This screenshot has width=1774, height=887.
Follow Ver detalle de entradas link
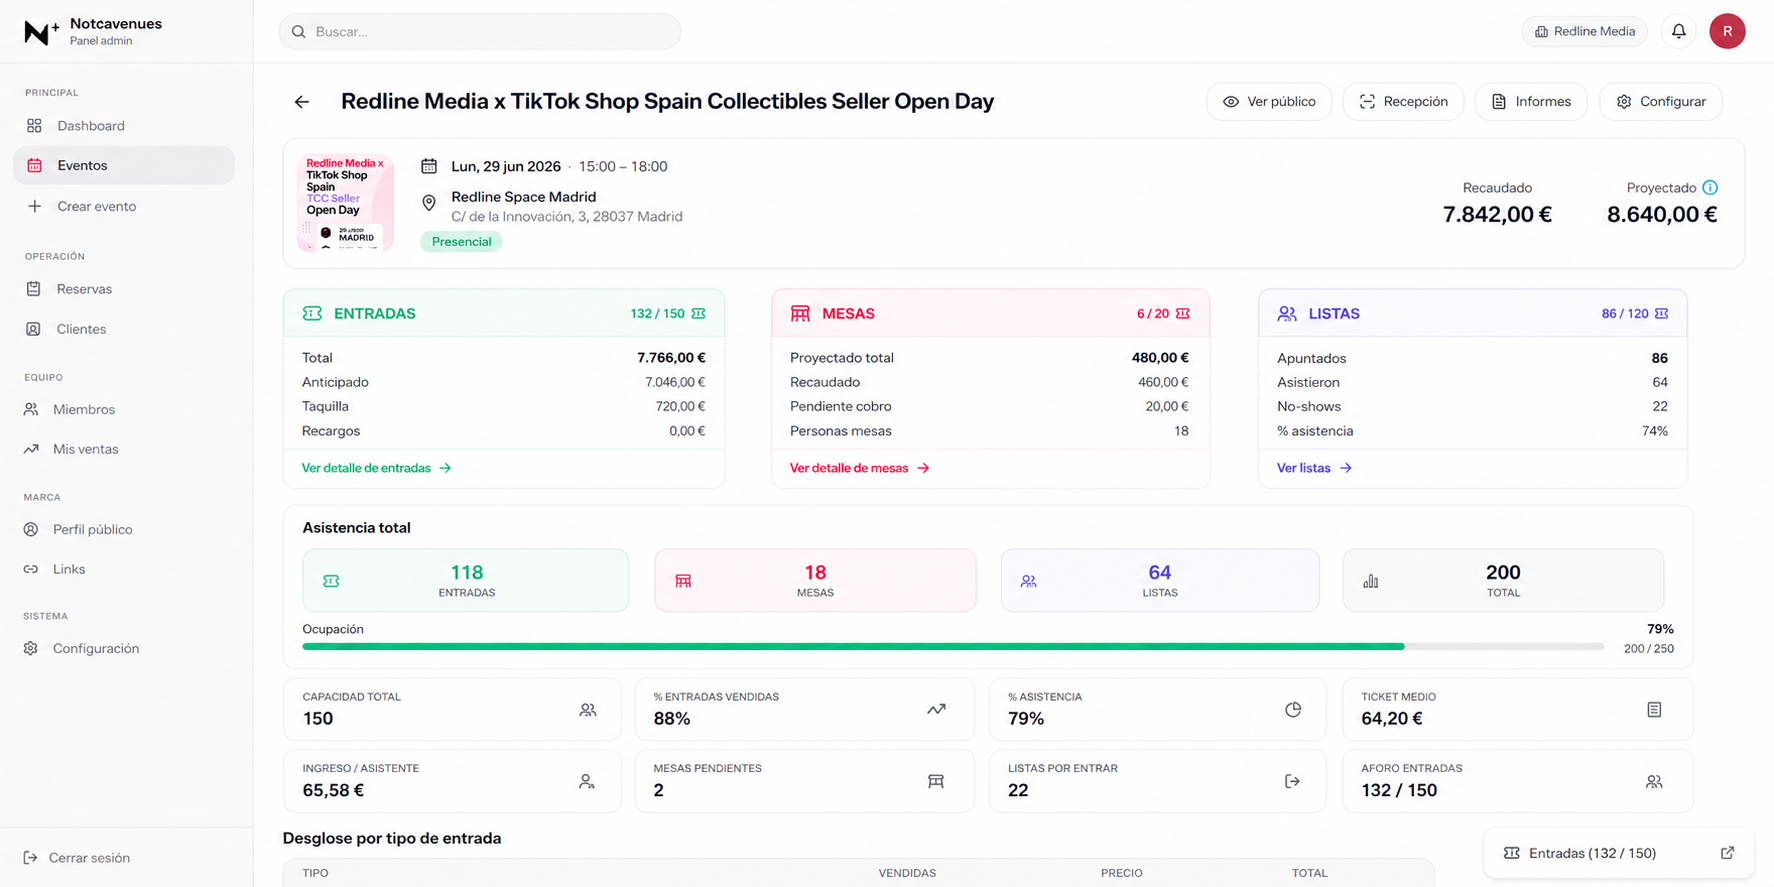376,468
